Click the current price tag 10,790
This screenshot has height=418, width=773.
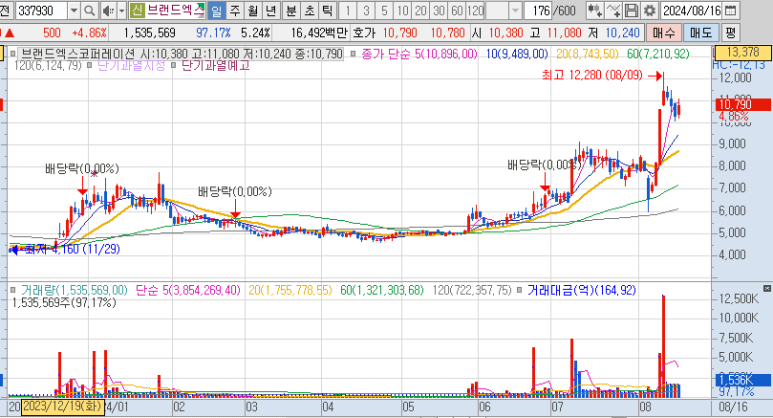742,104
